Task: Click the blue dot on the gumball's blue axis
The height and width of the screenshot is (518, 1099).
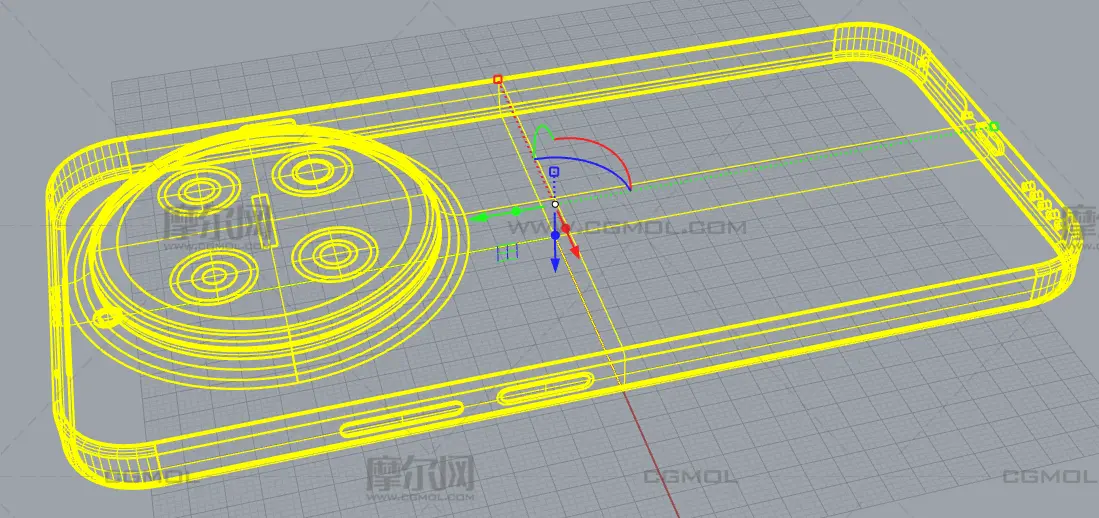Action: point(555,236)
